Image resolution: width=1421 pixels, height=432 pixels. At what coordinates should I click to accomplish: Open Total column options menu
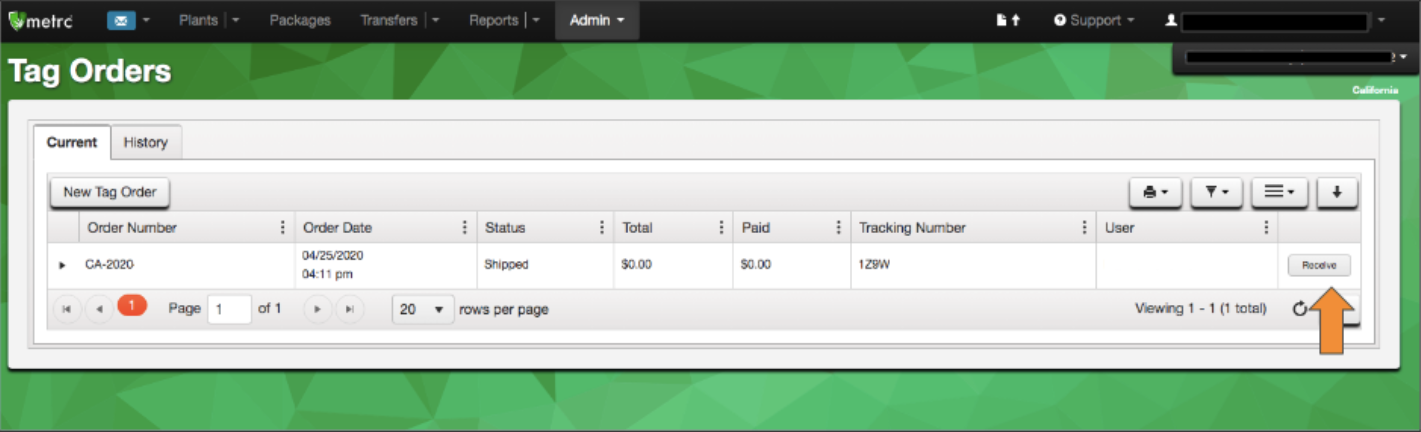click(720, 228)
